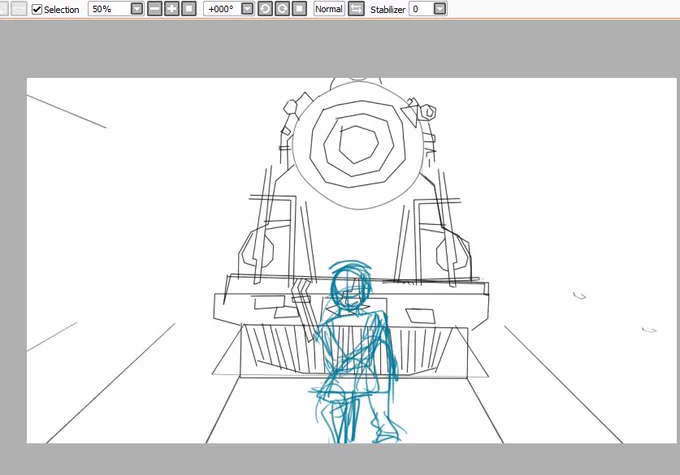Click the Normal view button
Screen dimensions: 680x475
point(329,9)
